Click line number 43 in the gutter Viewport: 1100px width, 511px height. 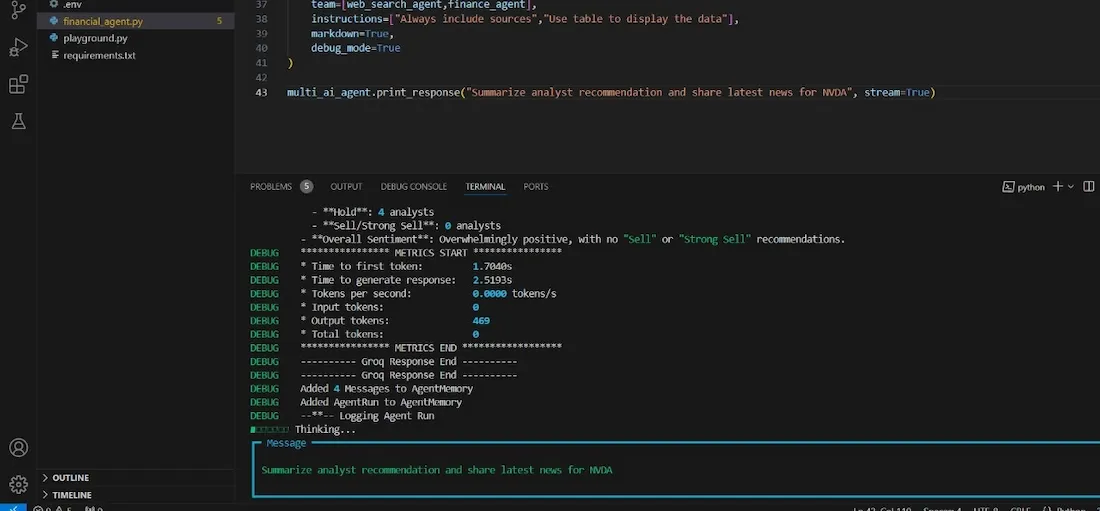[x=262, y=93]
